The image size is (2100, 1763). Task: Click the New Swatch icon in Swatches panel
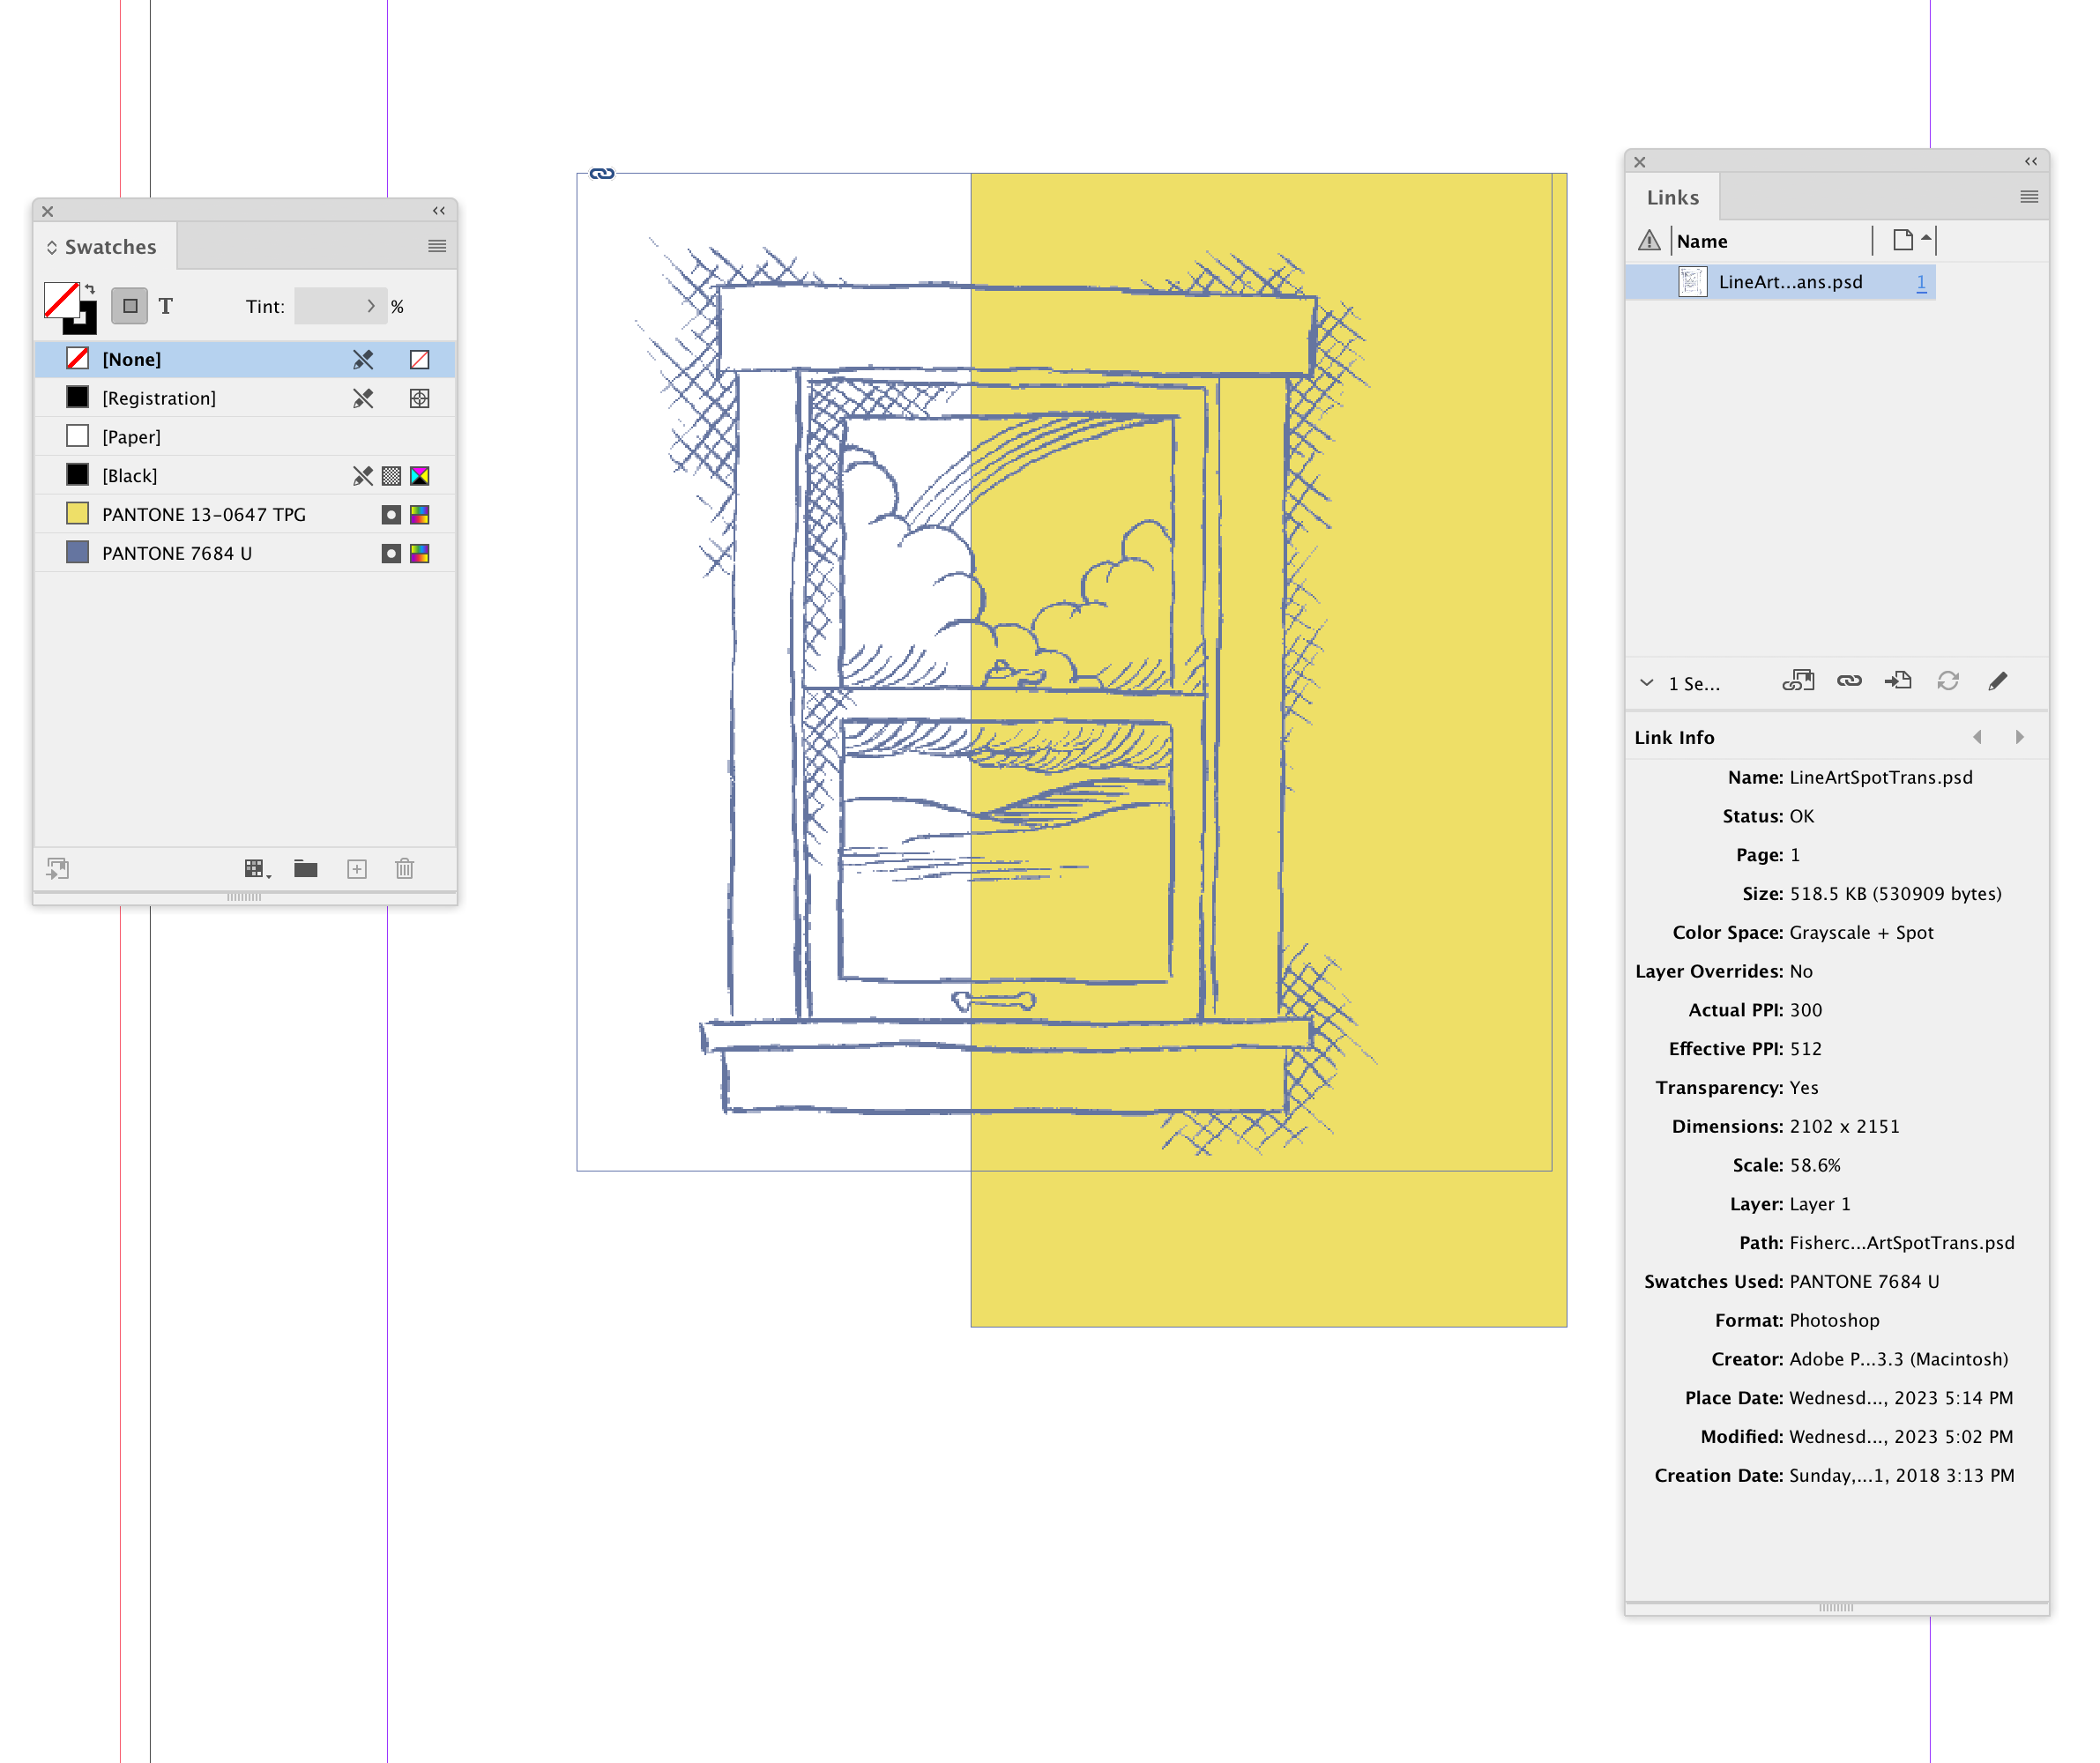356,869
